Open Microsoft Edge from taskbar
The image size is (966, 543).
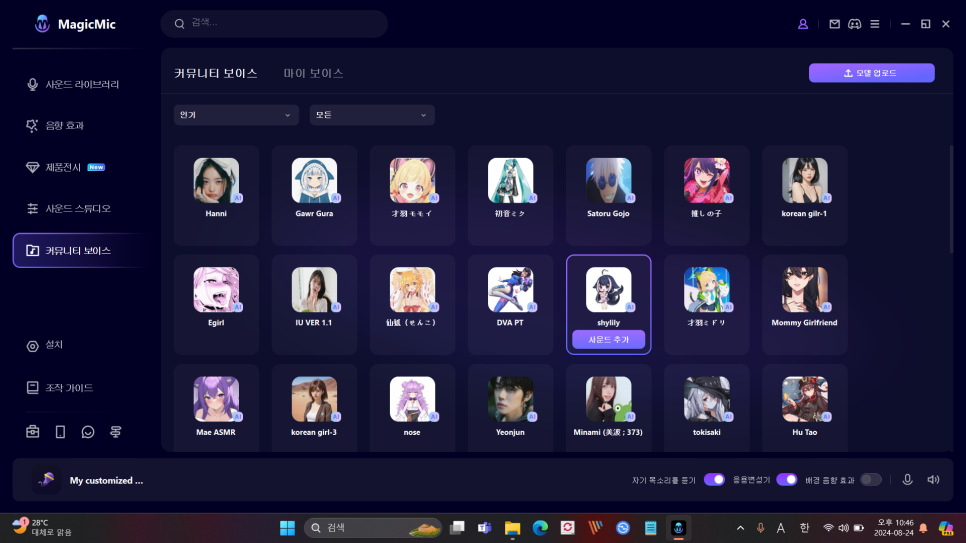[x=540, y=528]
